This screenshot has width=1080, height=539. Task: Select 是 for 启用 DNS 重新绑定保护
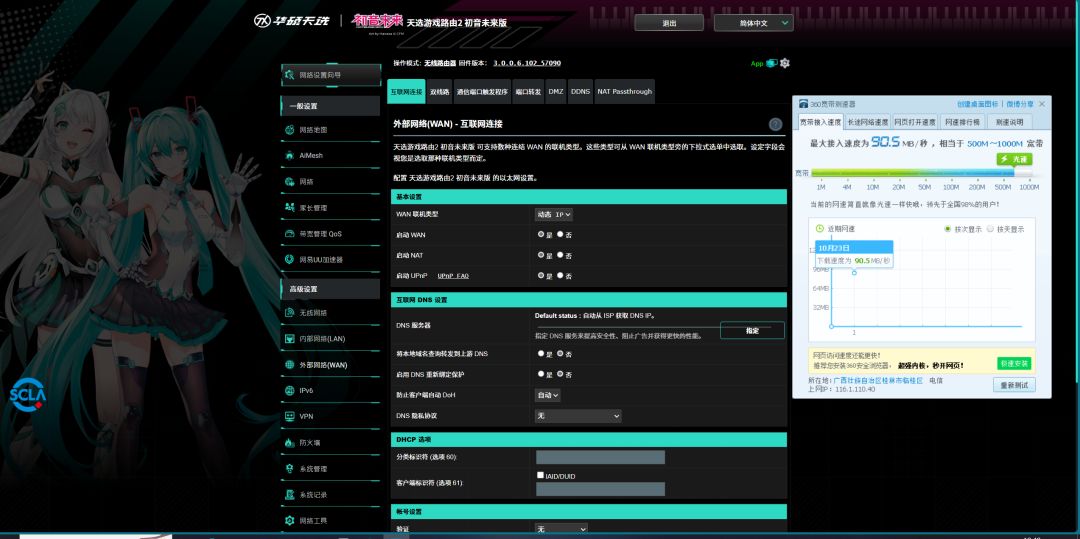pos(541,374)
